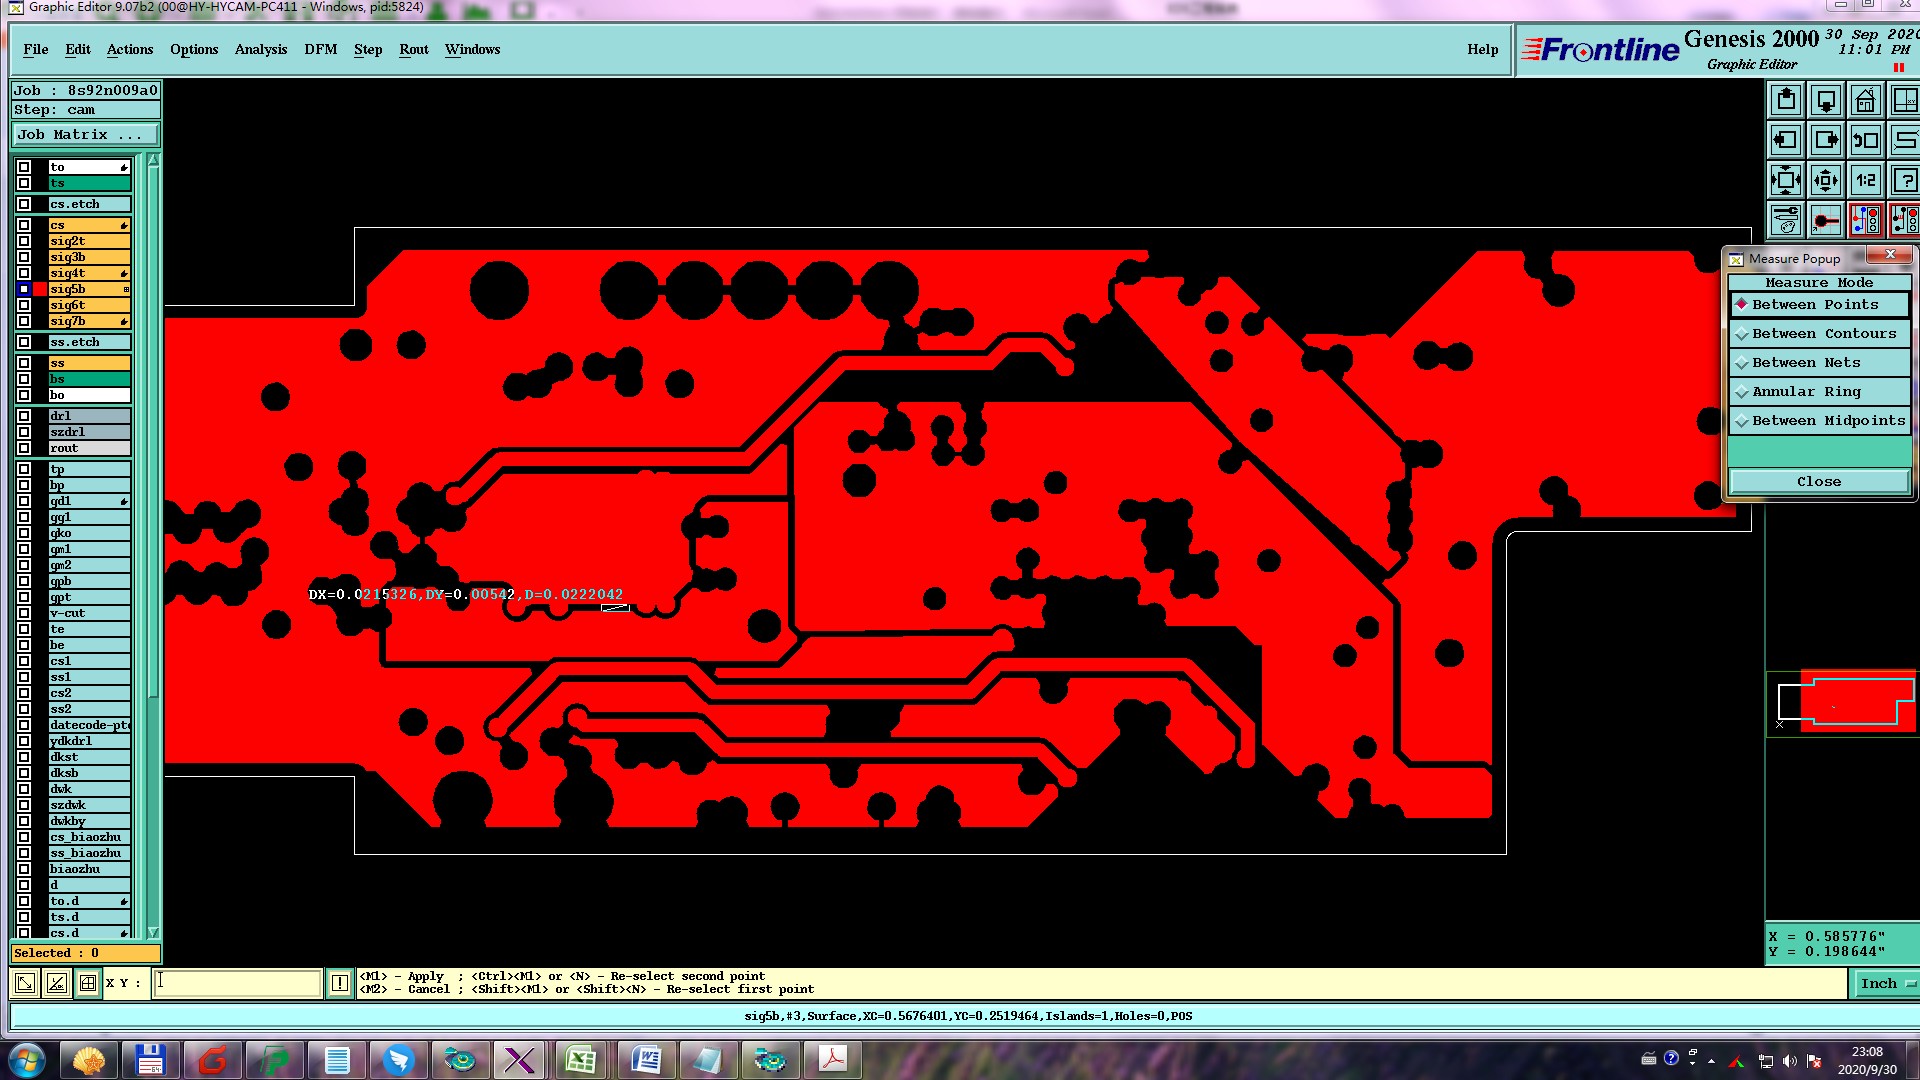Click the previous zoom (undo view) icon
Screen dimensions: 1920x1080
pos(1865,140)
